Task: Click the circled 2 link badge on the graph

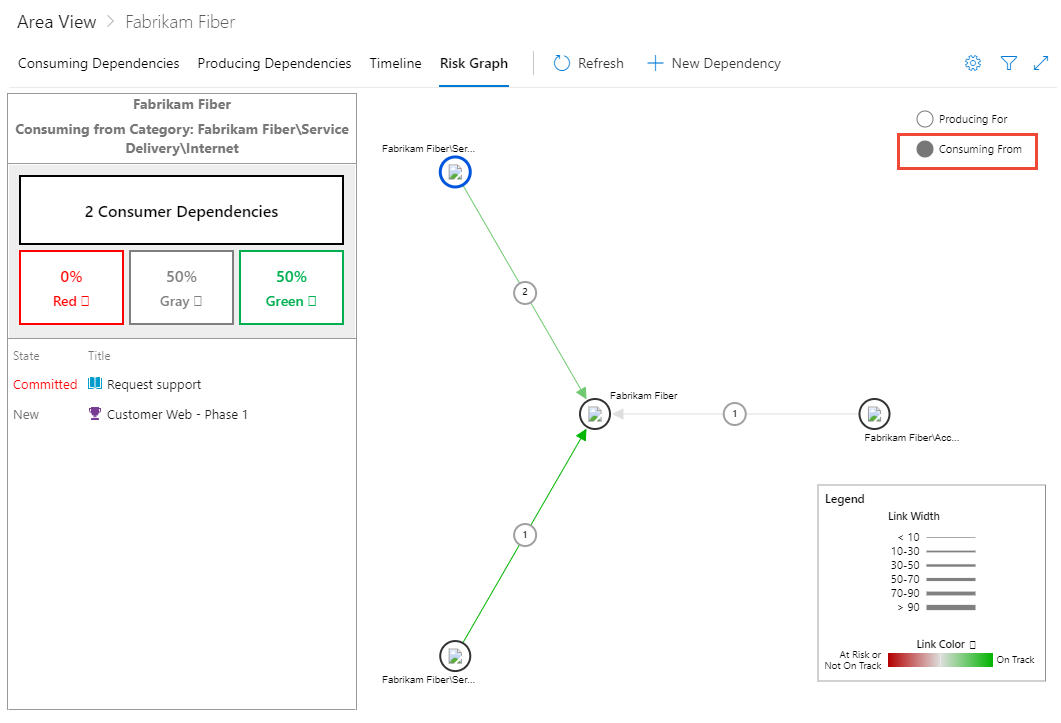Action: pyautogui.click(x=525, y=293)
